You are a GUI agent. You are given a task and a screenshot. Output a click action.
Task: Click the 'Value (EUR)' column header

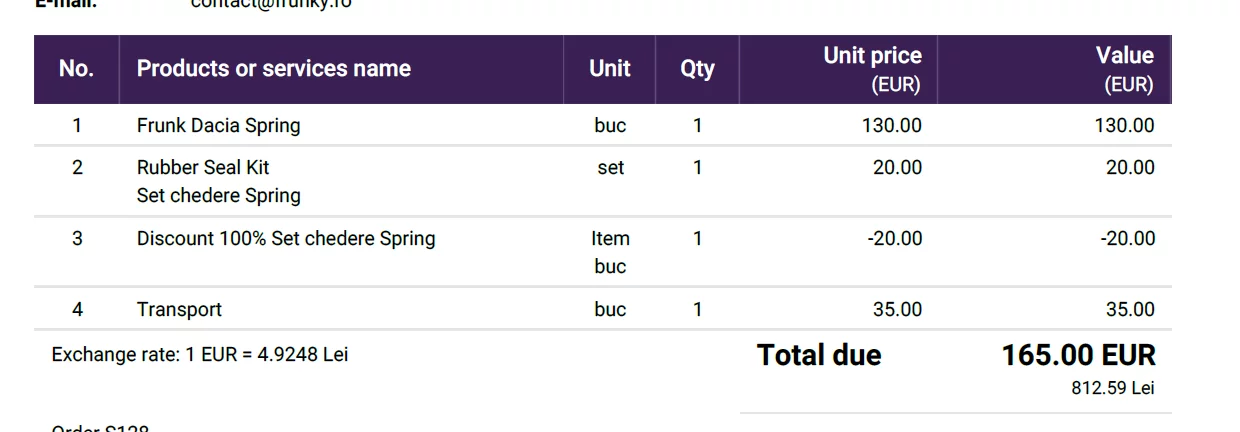point(1125,69)
